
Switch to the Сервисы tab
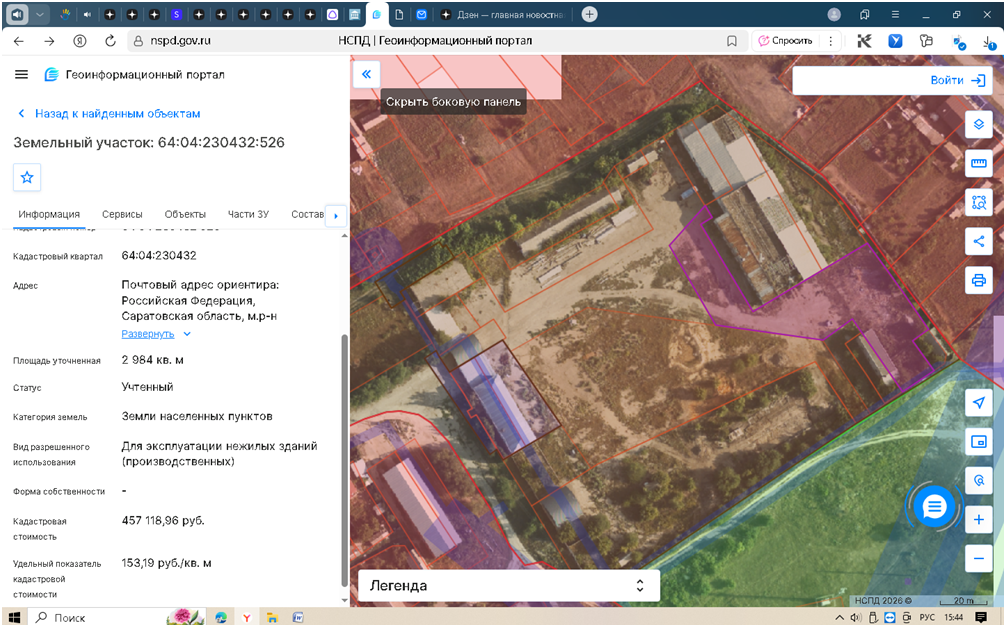[122, 215]
